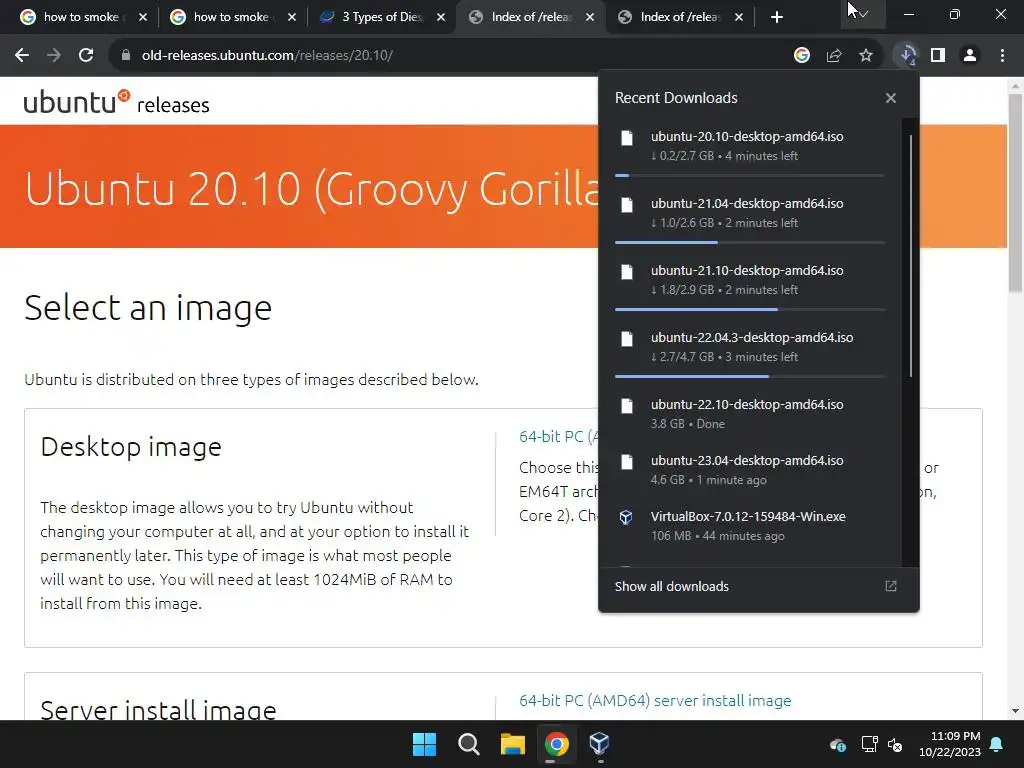Open Chrome's three-dot menu
The image size is (1024, 768).
(1002, 56)
